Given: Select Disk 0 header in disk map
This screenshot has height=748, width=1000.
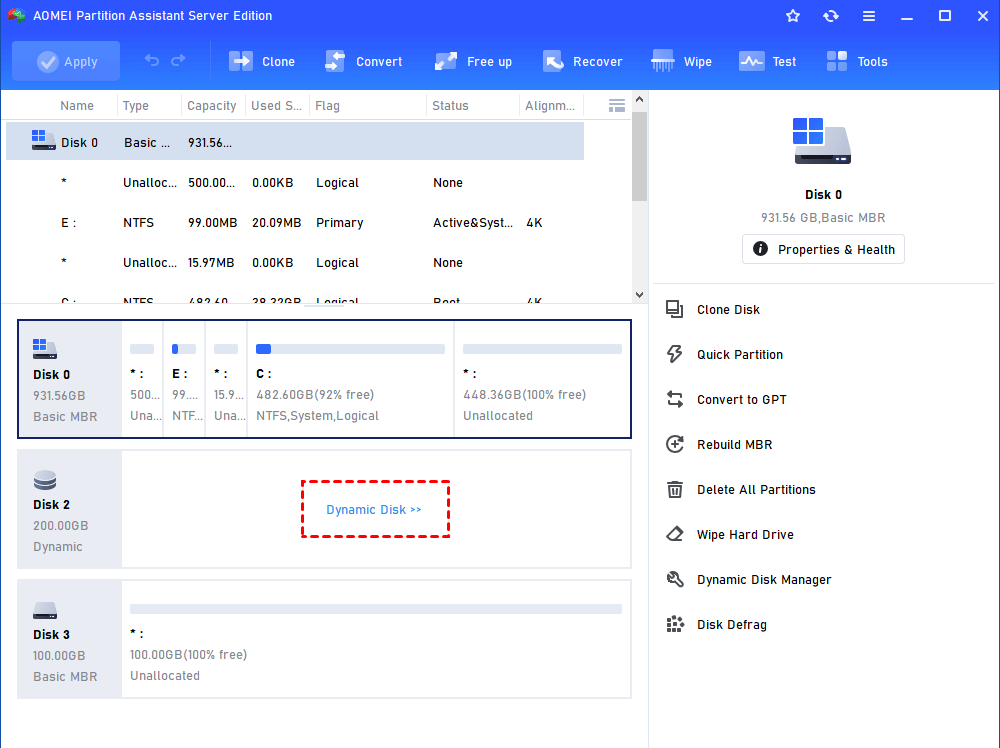Looking at the screenshot, I should (70, 379).
